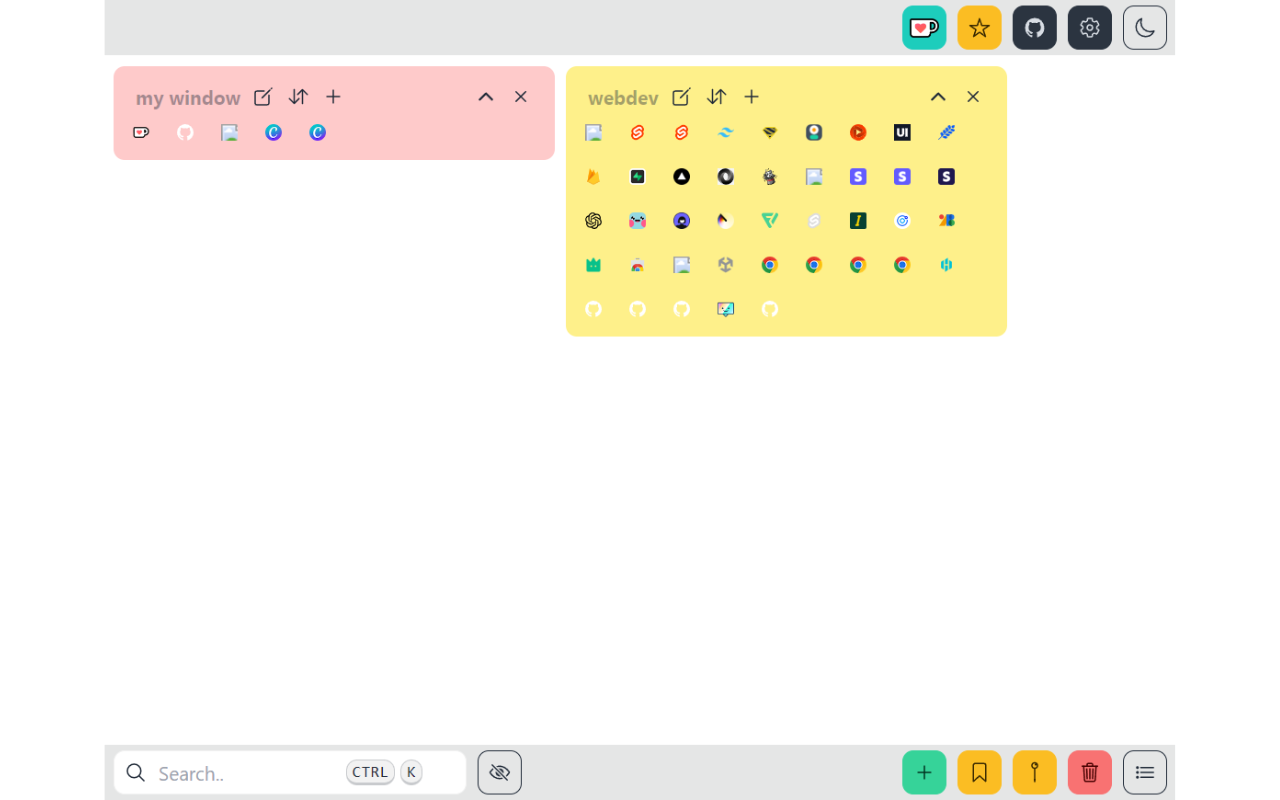
Task: Sort tabs in the 'webdev' group
Action: (716, 97)
